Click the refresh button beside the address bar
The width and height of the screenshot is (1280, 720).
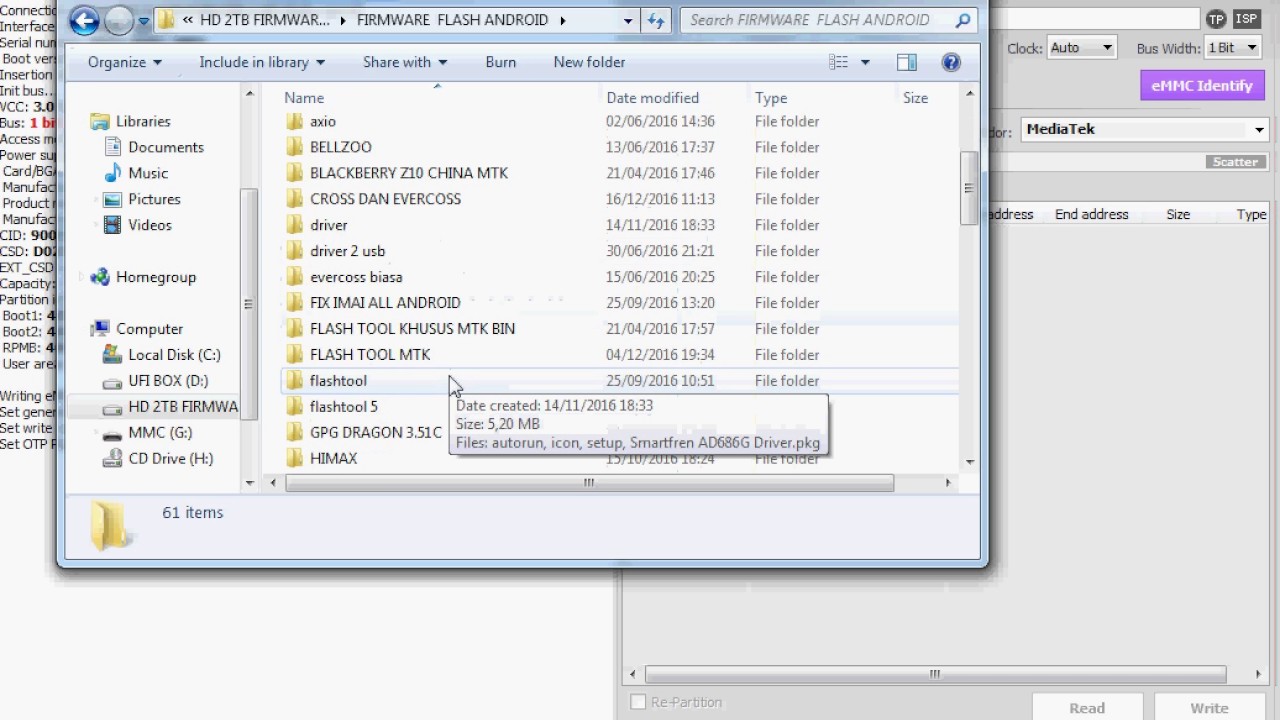point(656,20)
